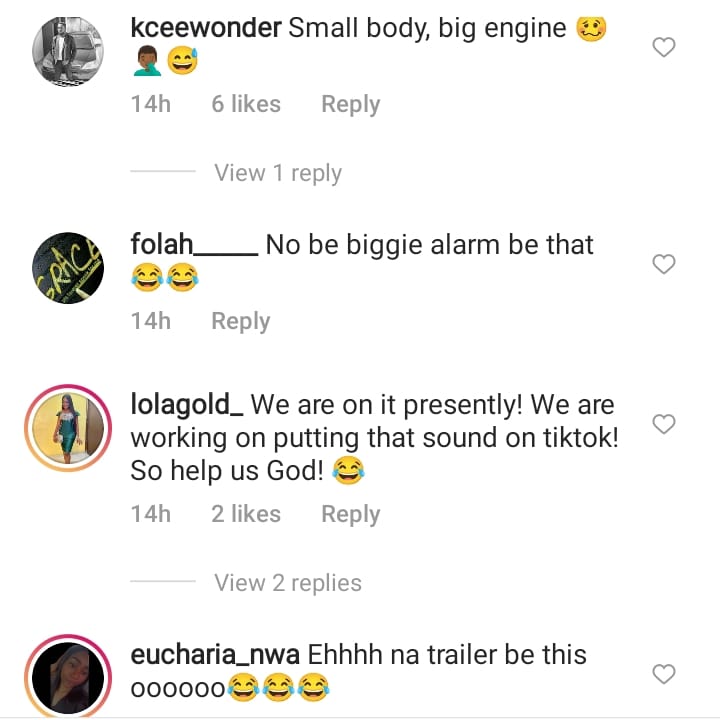
Task: Reply to folah_____'s comment
Action: (x=240, y=321)
